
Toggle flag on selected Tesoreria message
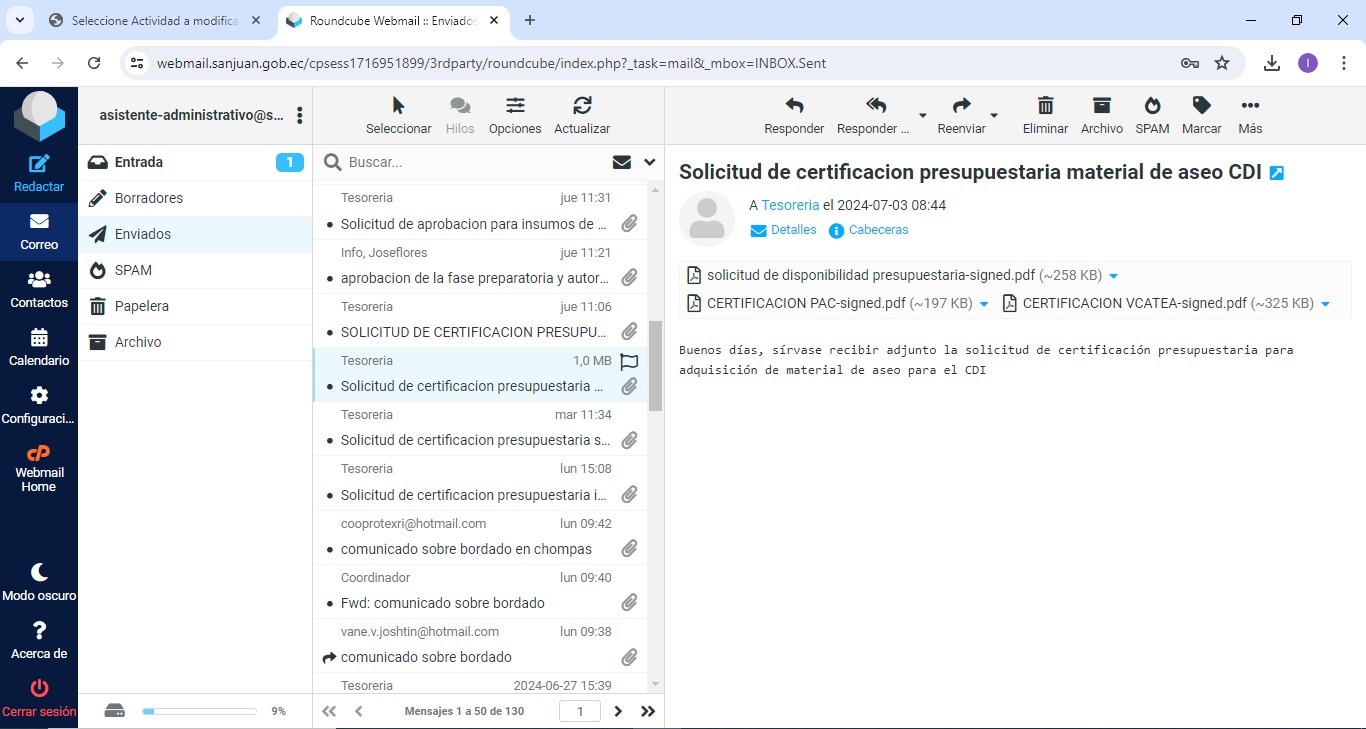[629, 361]
